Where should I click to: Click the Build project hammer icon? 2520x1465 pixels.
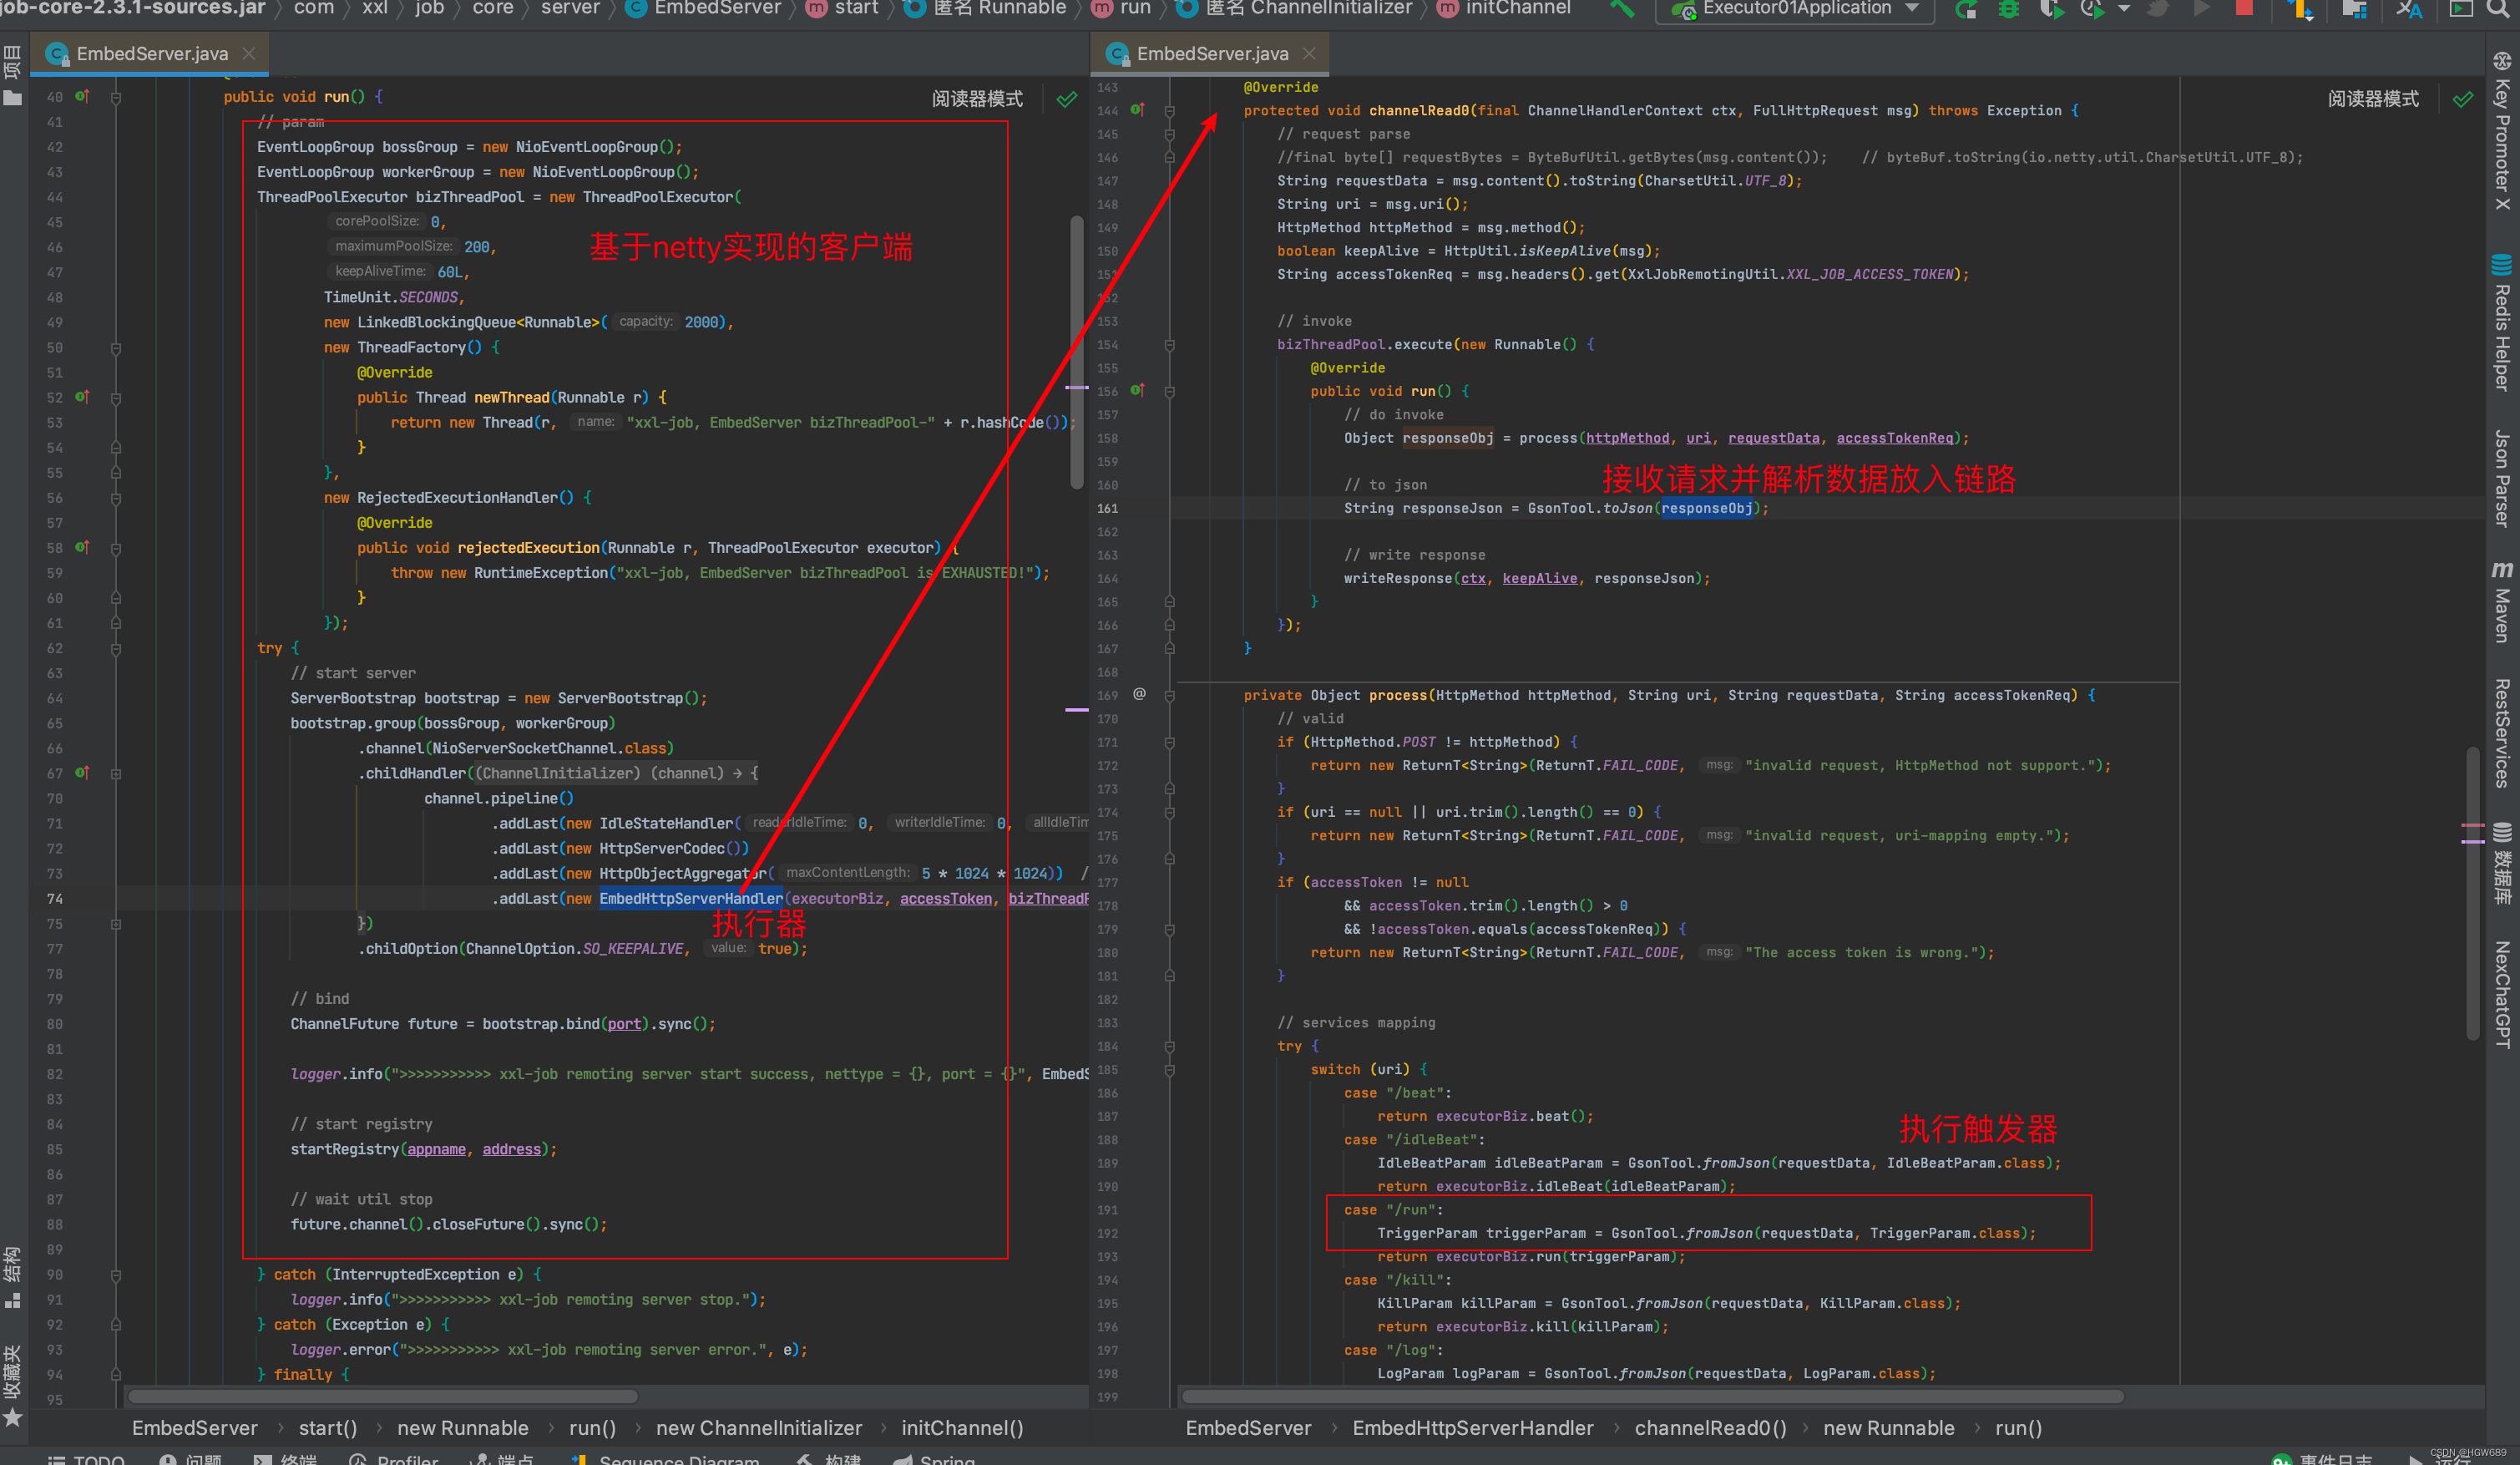(x=1621, y=9)
